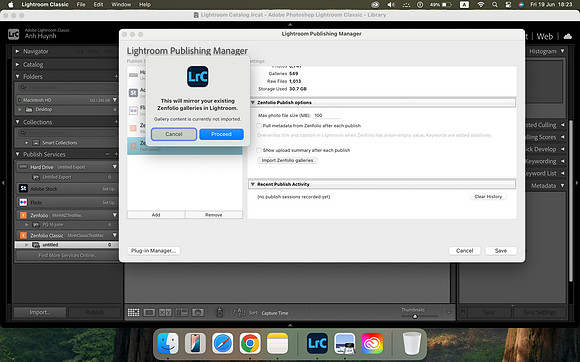The image size is (580, 362).
Task: Expand the Desktop folder
Action: tap(20, 109)
